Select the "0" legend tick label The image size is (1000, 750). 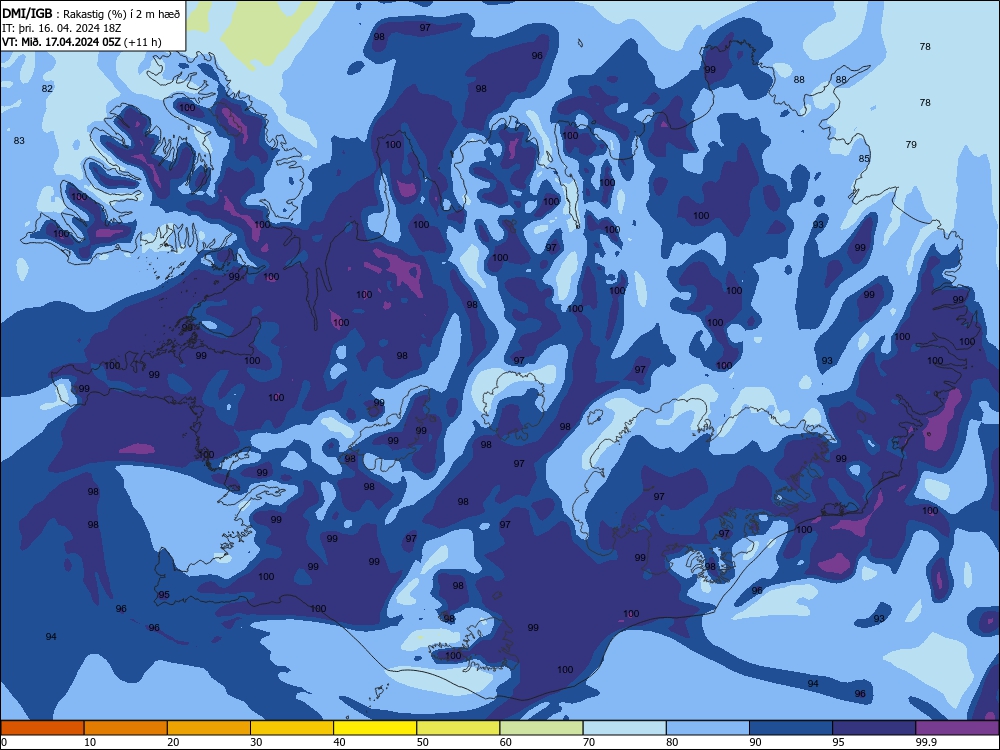click(x=4, y=742)
